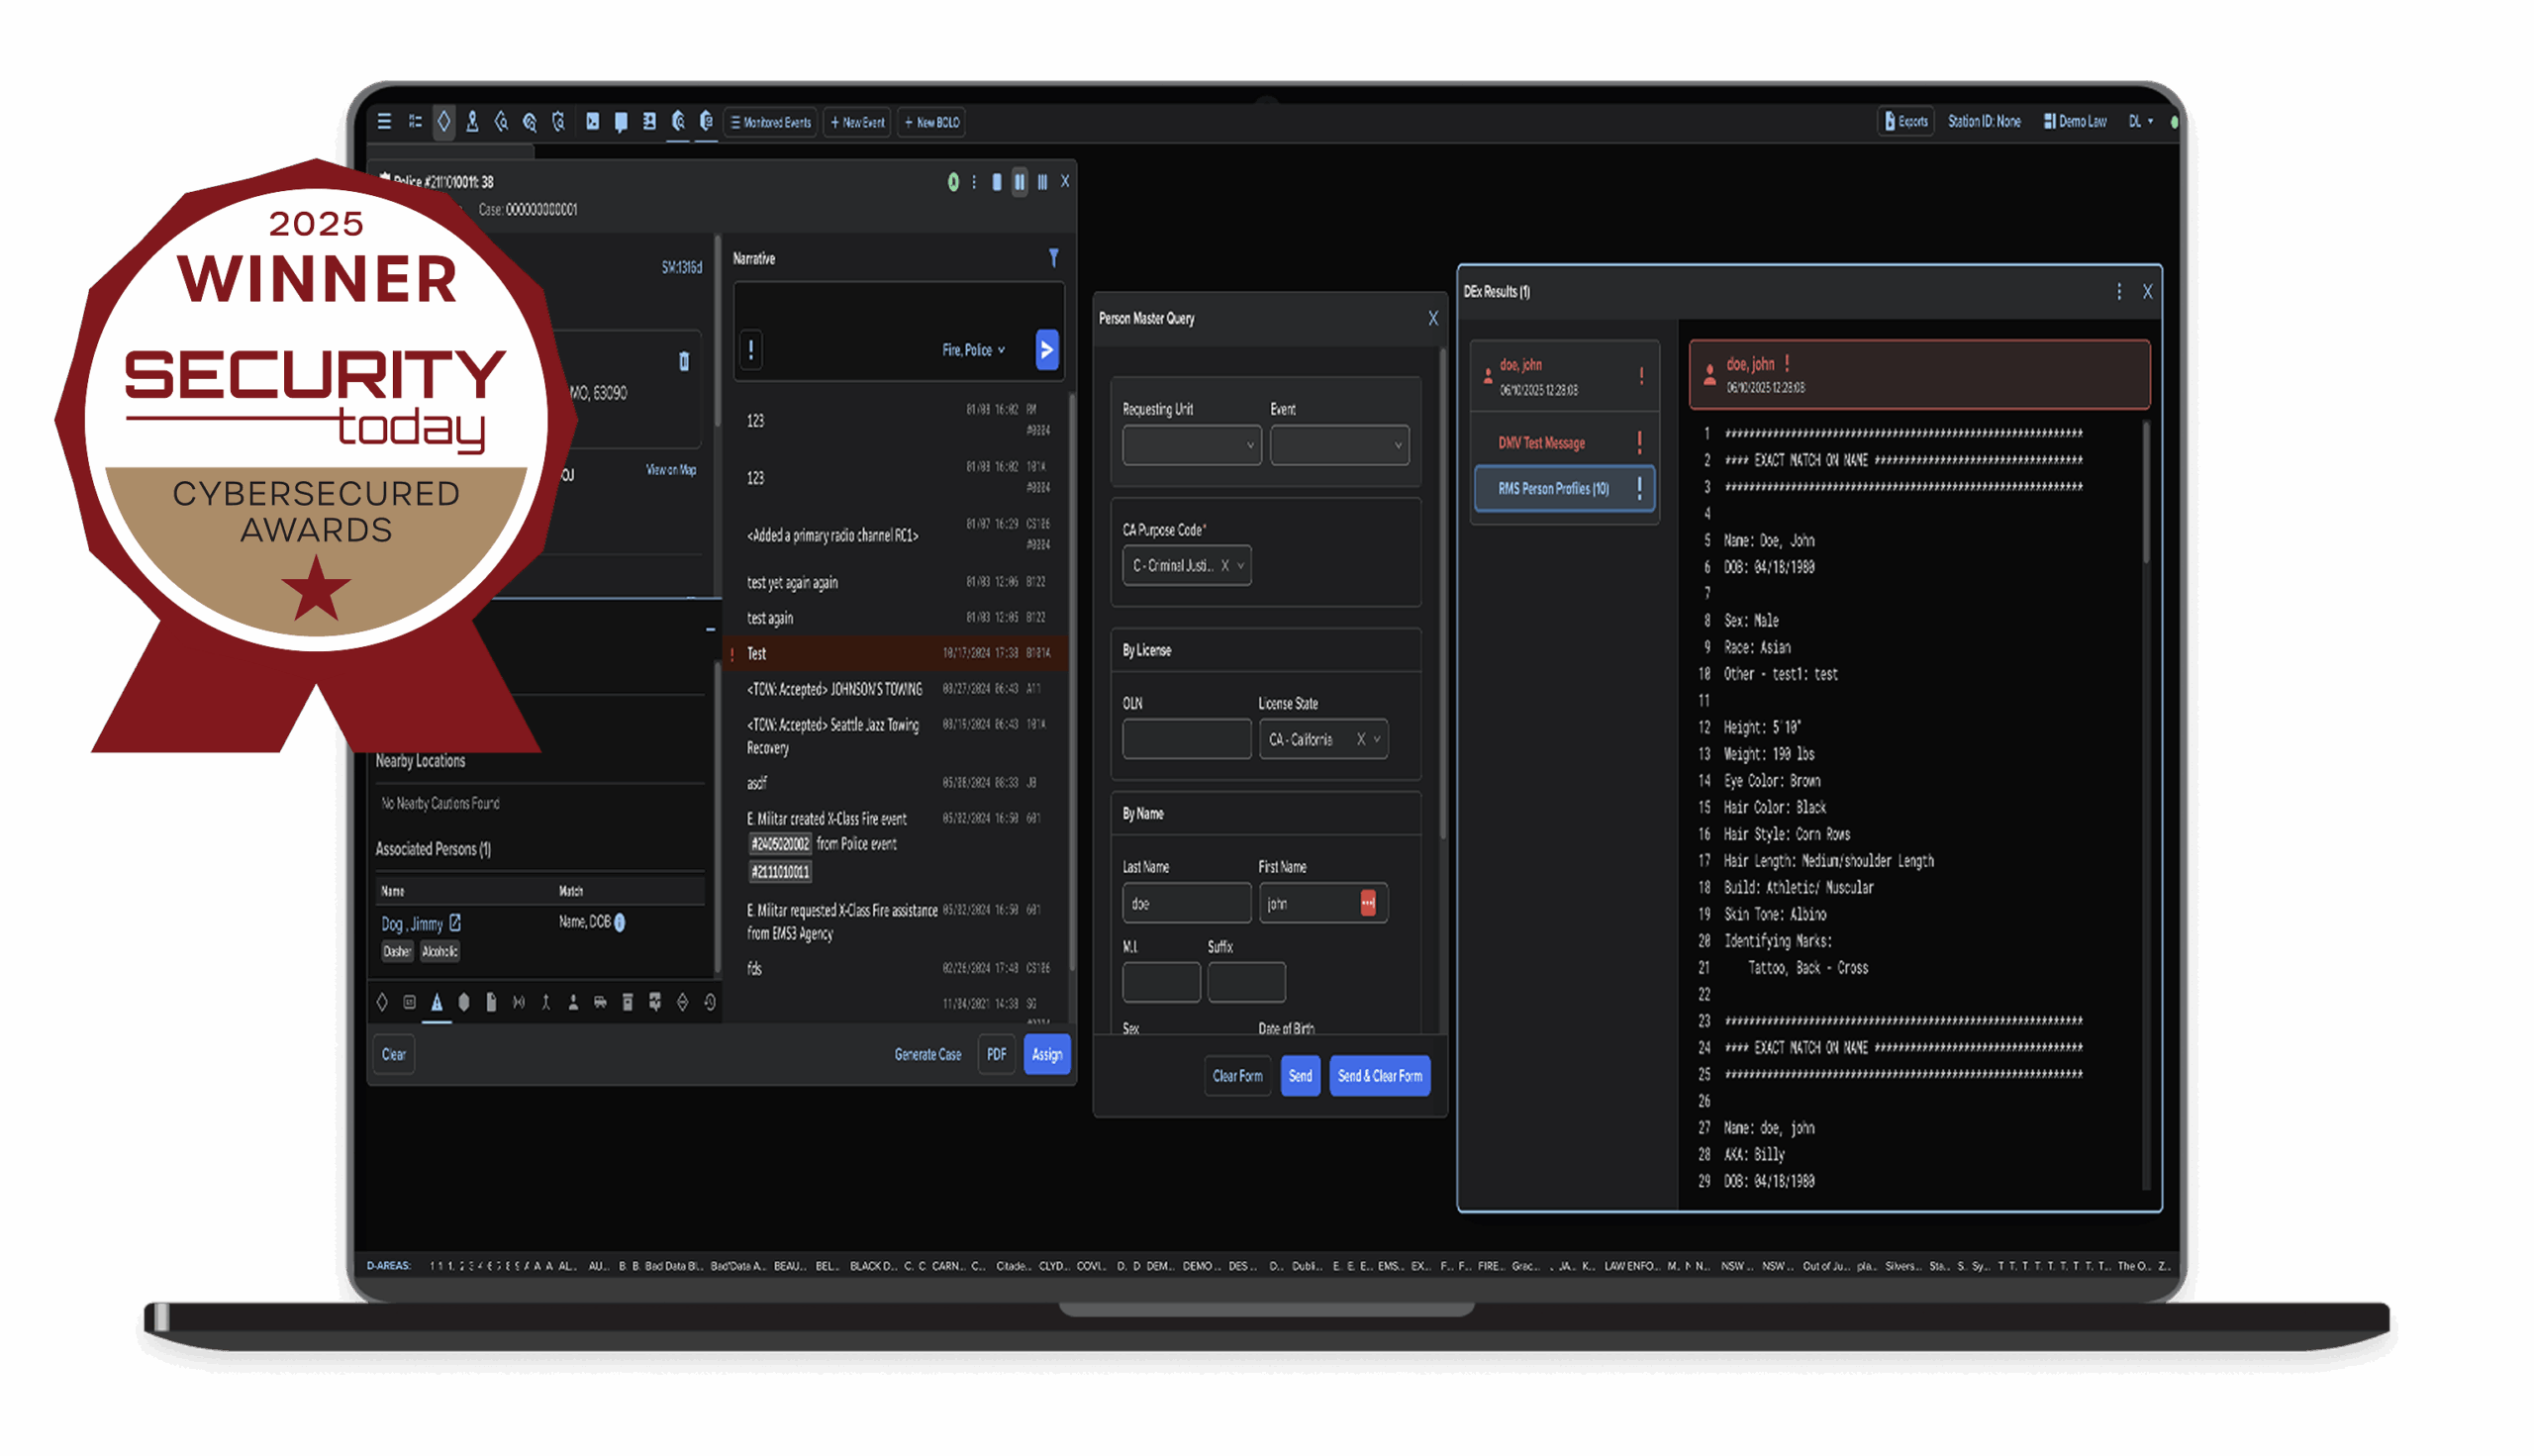Switch event panel to three-column layout
The height and width of the screenshot is (1456, 2534).
pyautogui.click(x=1042, y=182)
